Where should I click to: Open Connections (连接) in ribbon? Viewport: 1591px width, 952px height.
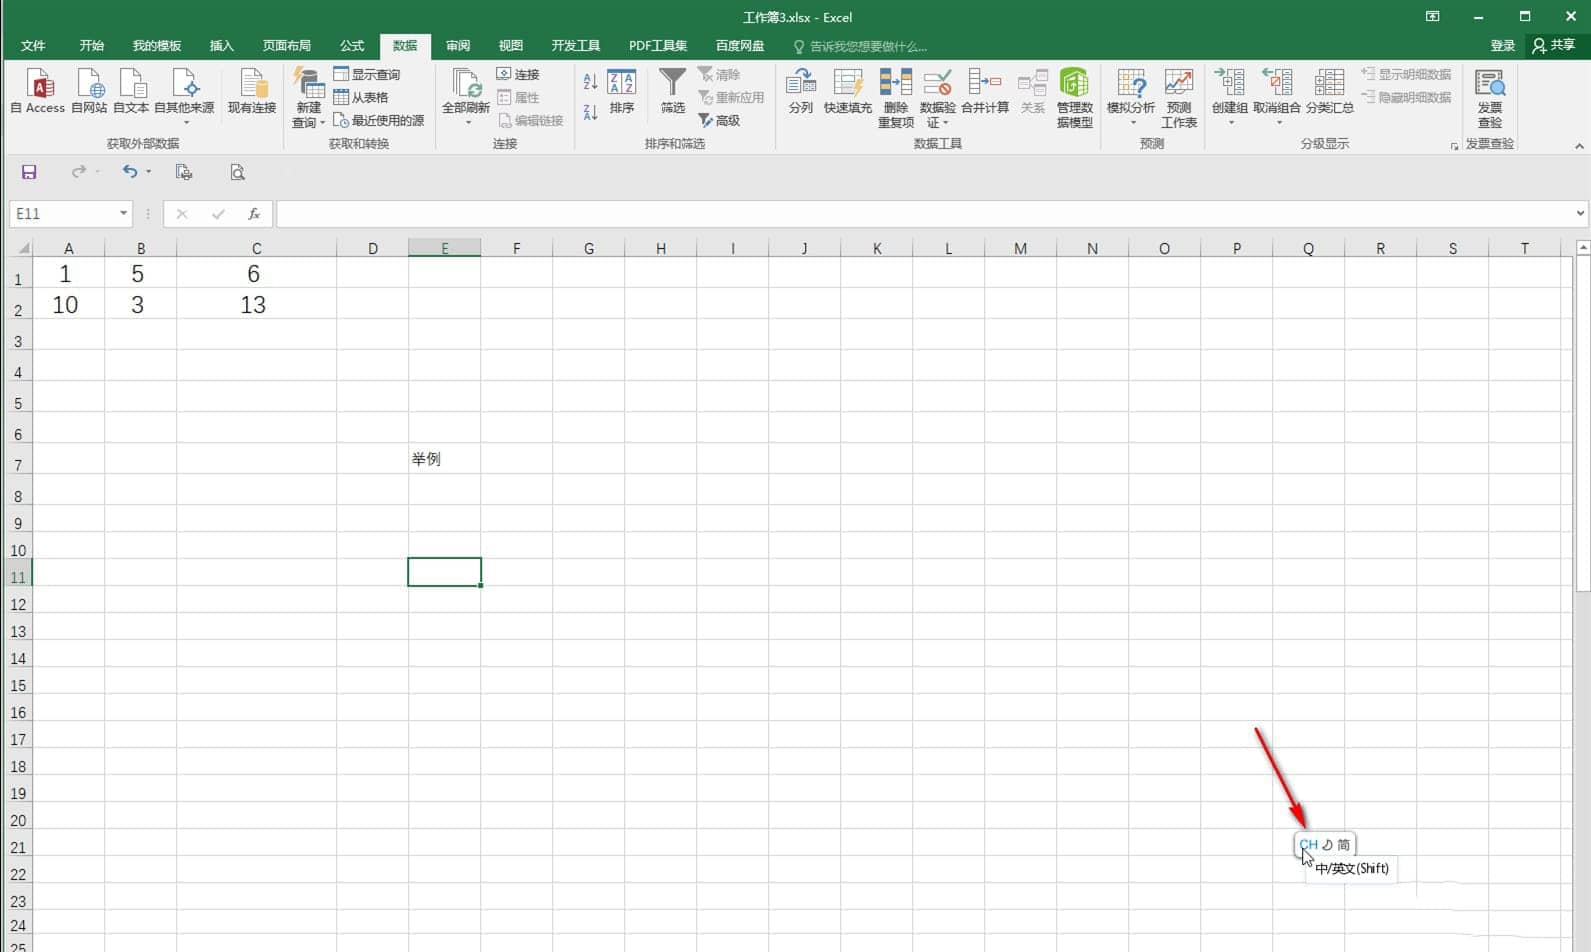[x=518, y=74]
